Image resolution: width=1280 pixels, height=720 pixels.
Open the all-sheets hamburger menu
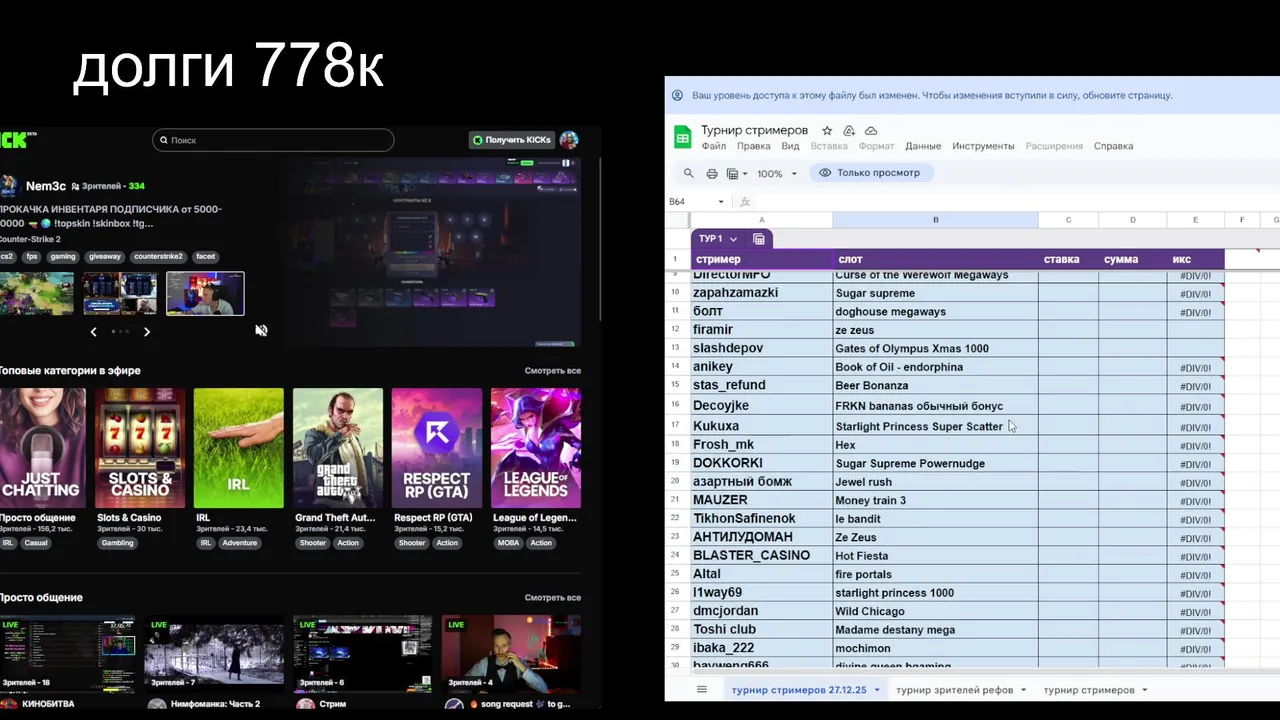coord(702,690)
